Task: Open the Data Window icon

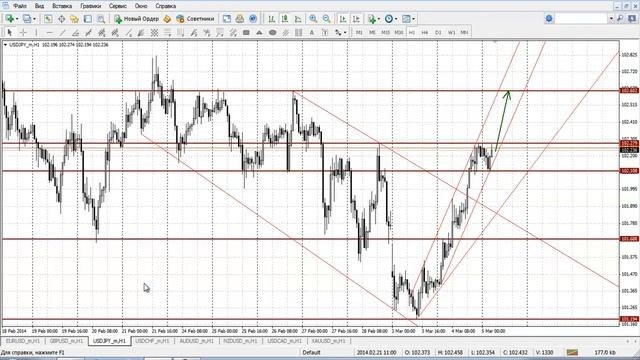Action: (x=61, y=19)
